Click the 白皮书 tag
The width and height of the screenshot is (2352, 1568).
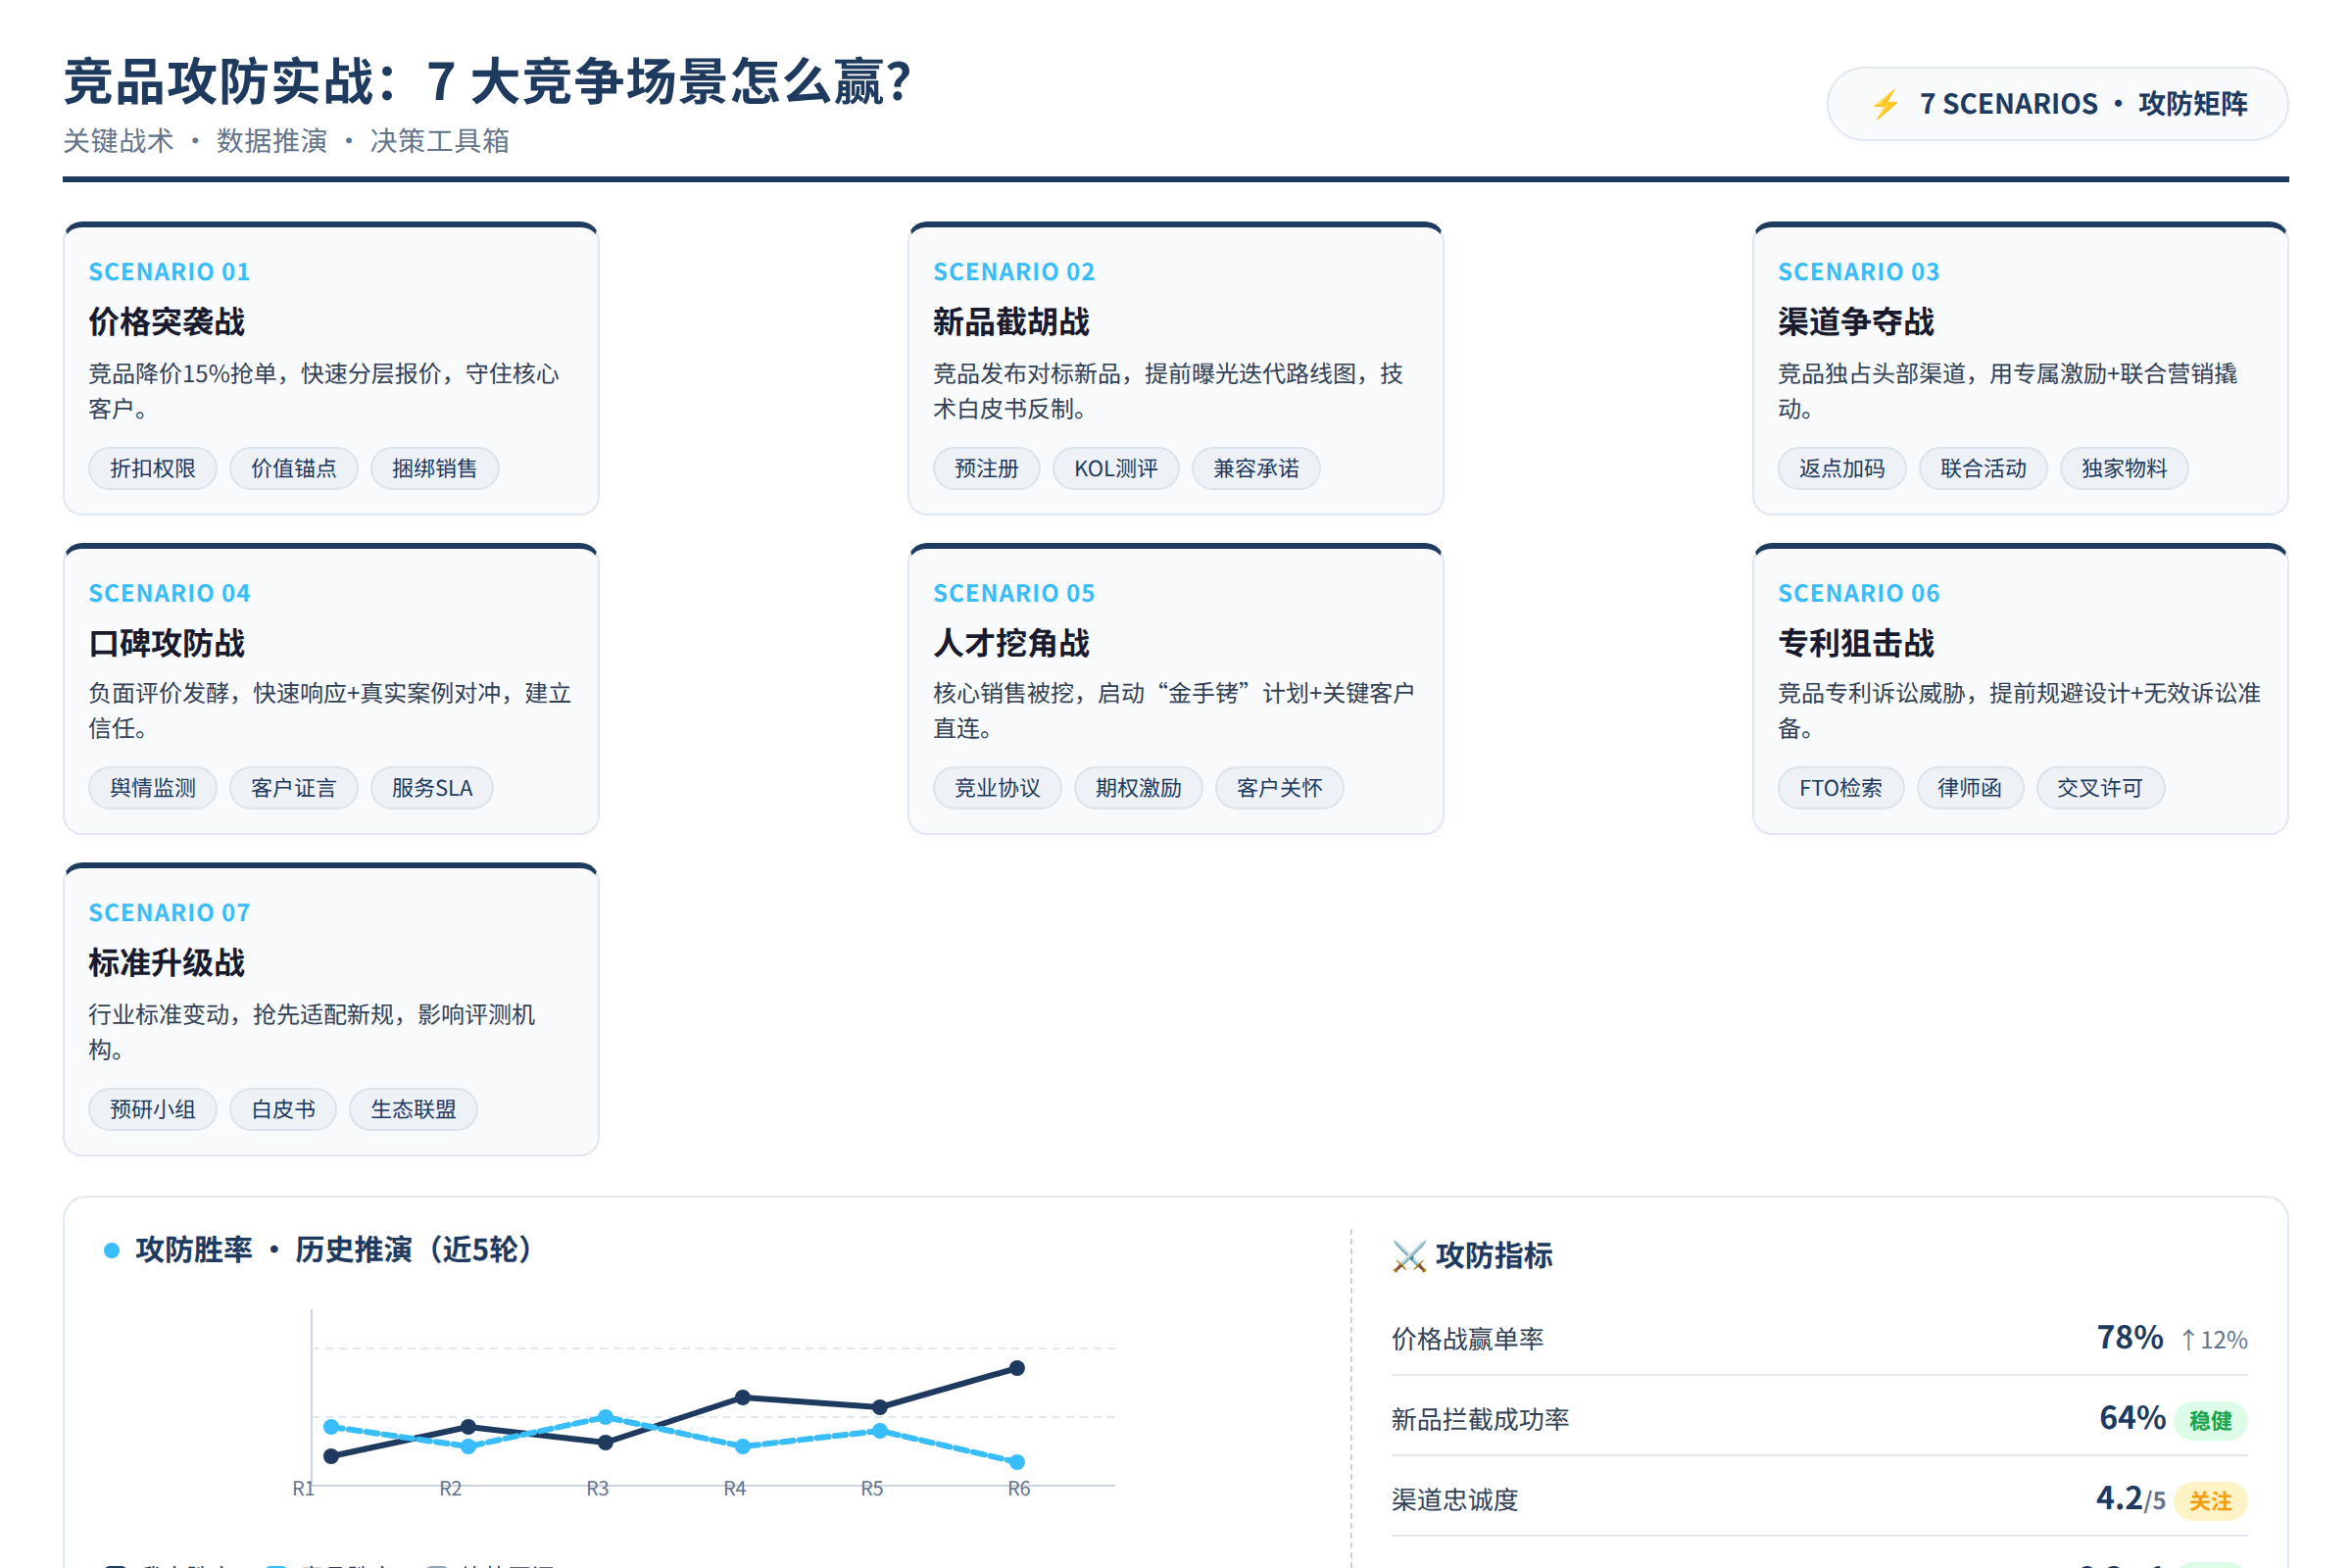[283, 1109]
